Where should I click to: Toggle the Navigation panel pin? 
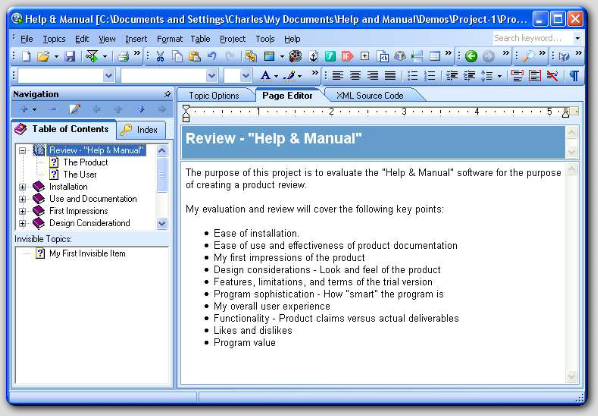point(167,94)
